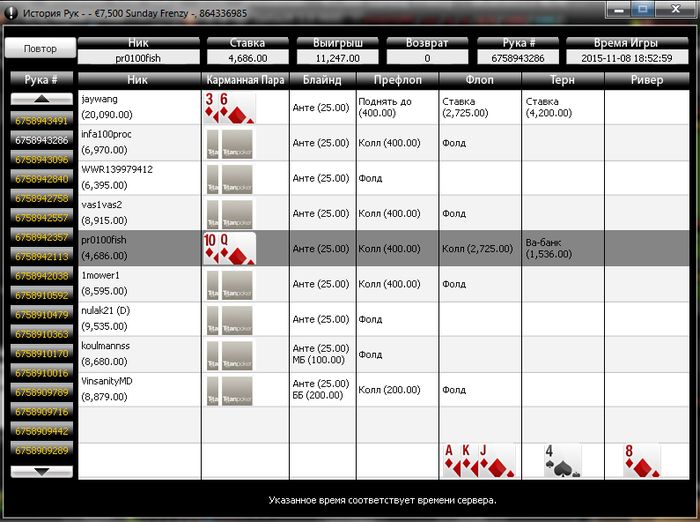Open hand 6758909716
This screenshot has height=522, width=700.
coord(42,412)
